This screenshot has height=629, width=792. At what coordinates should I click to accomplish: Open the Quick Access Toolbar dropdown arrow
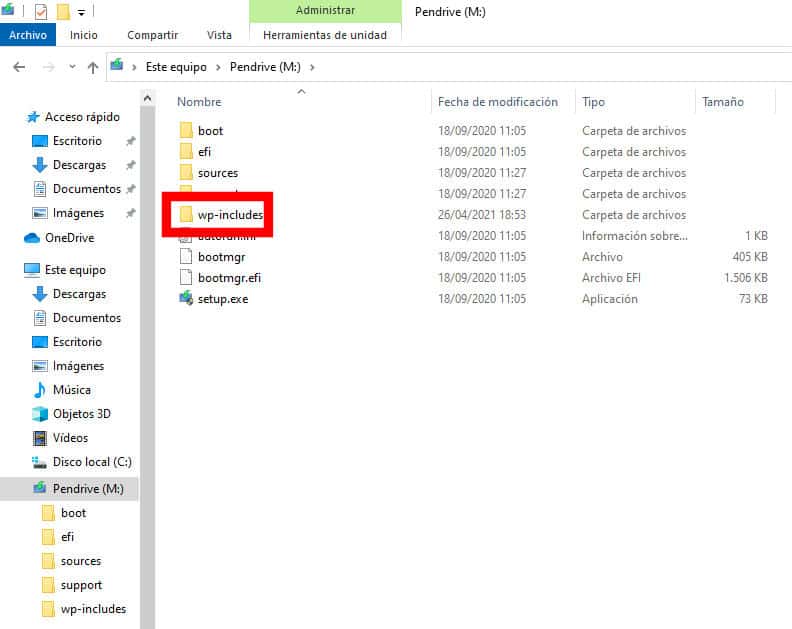[80, 12]
